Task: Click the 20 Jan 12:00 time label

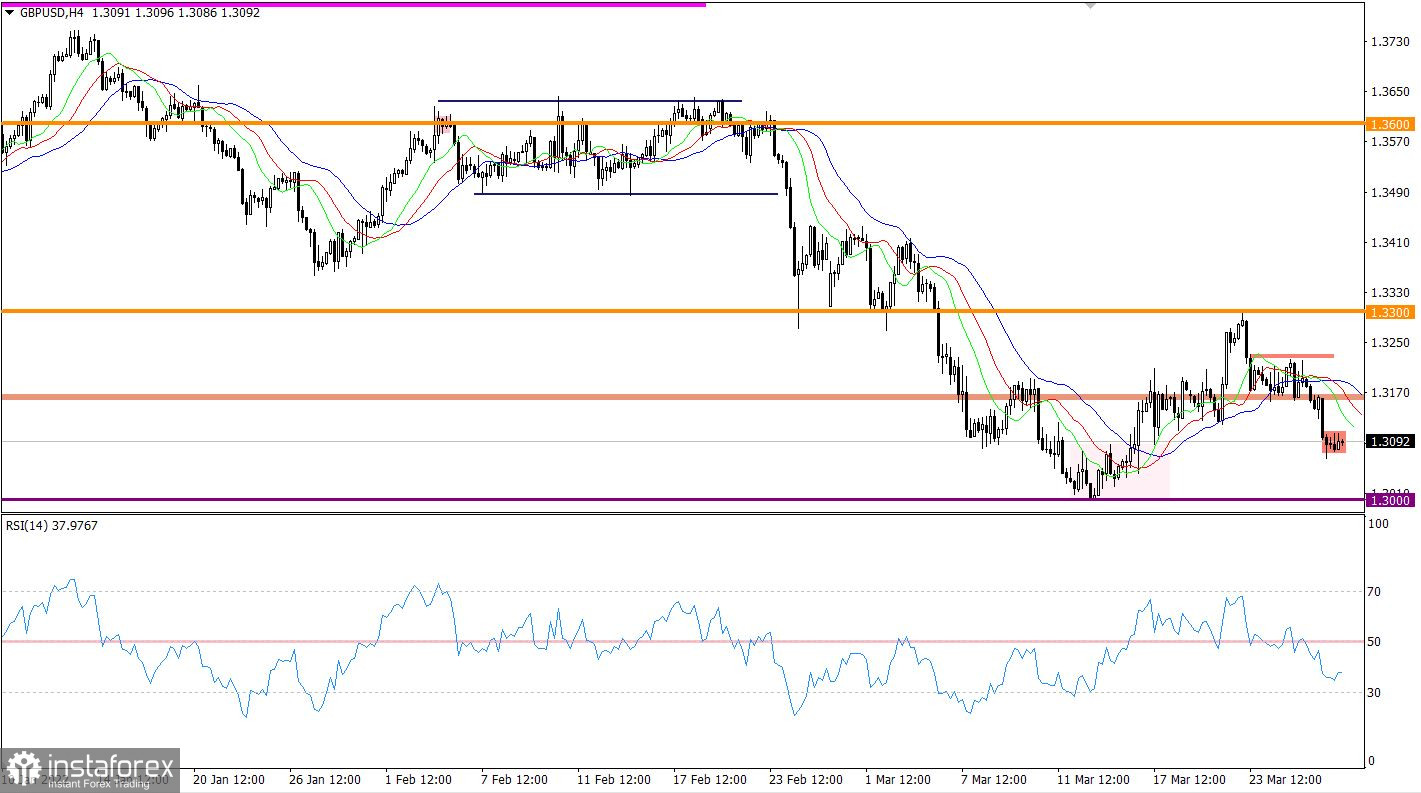Action: [x=228, y=779]
